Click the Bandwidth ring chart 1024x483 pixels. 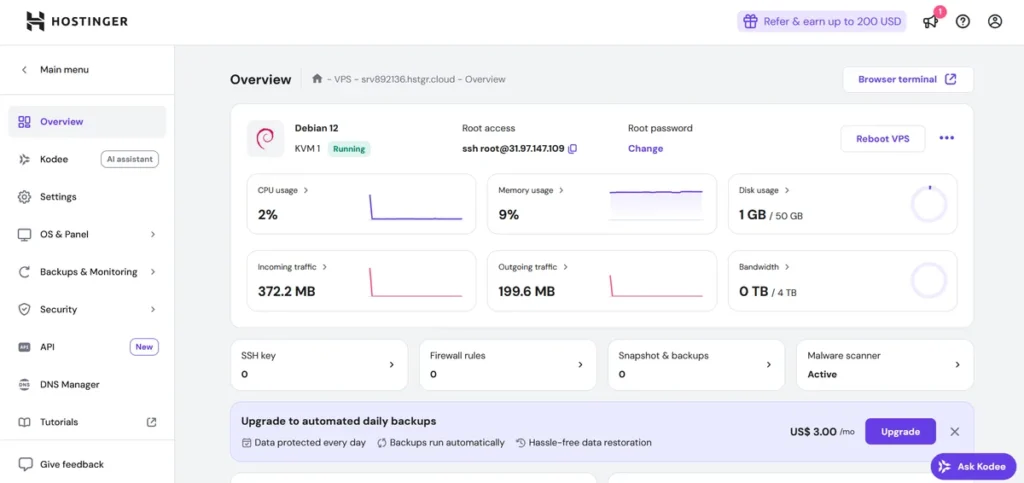929,281
